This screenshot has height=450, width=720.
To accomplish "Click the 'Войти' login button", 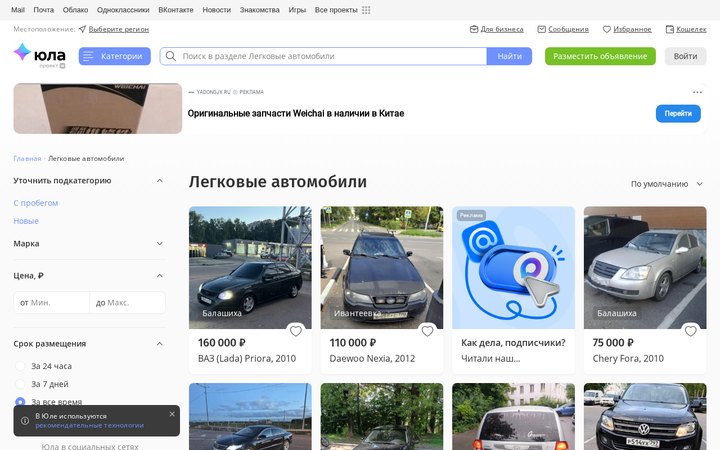I will coord(685,56).
